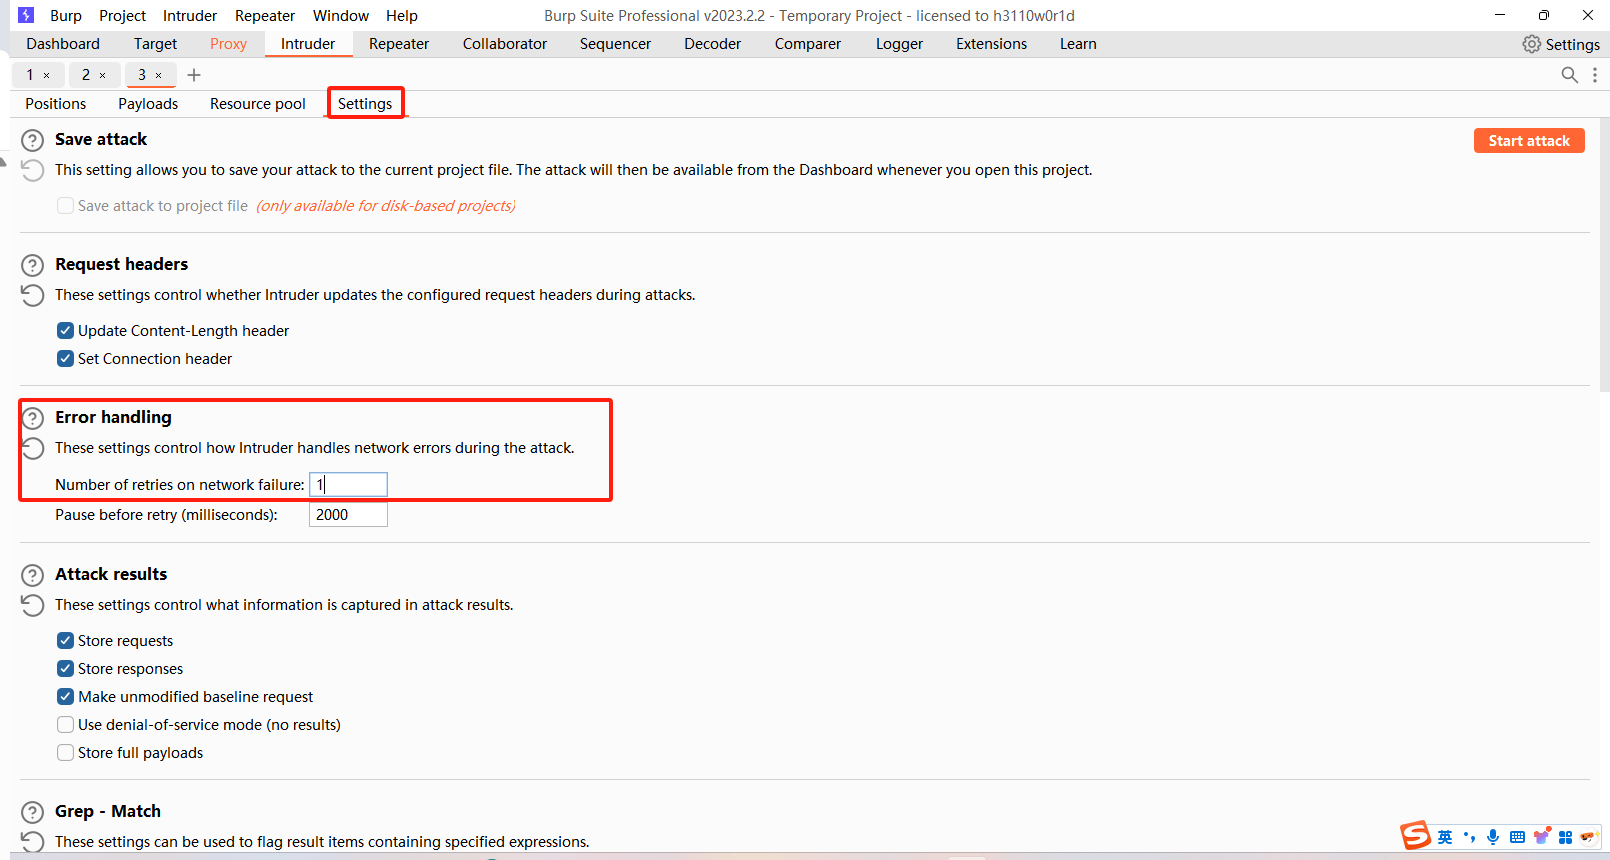Open the Intruder Settings sub-tab
The height and width of the screenshot is (860, 1610).
tap(365, 104)
